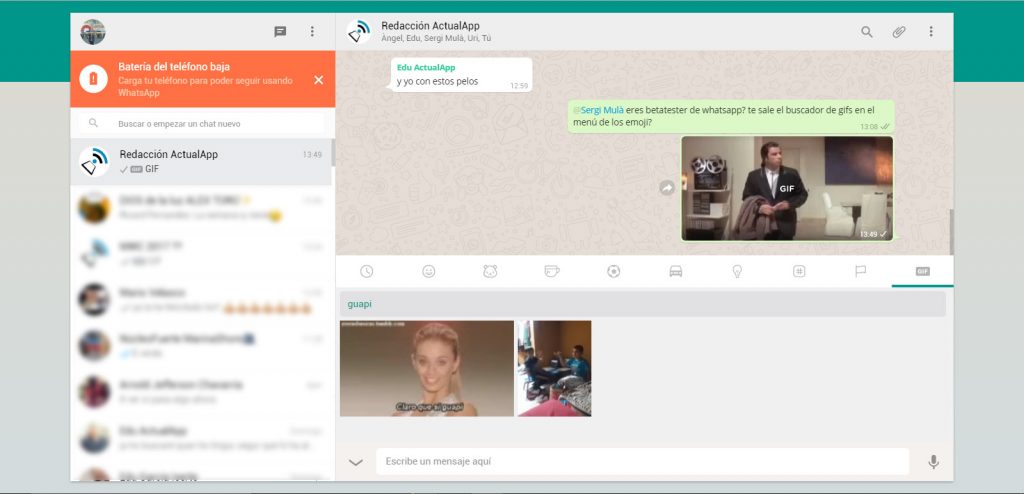
Task: Select the objects light bulb tab
Action: [737, 271]
